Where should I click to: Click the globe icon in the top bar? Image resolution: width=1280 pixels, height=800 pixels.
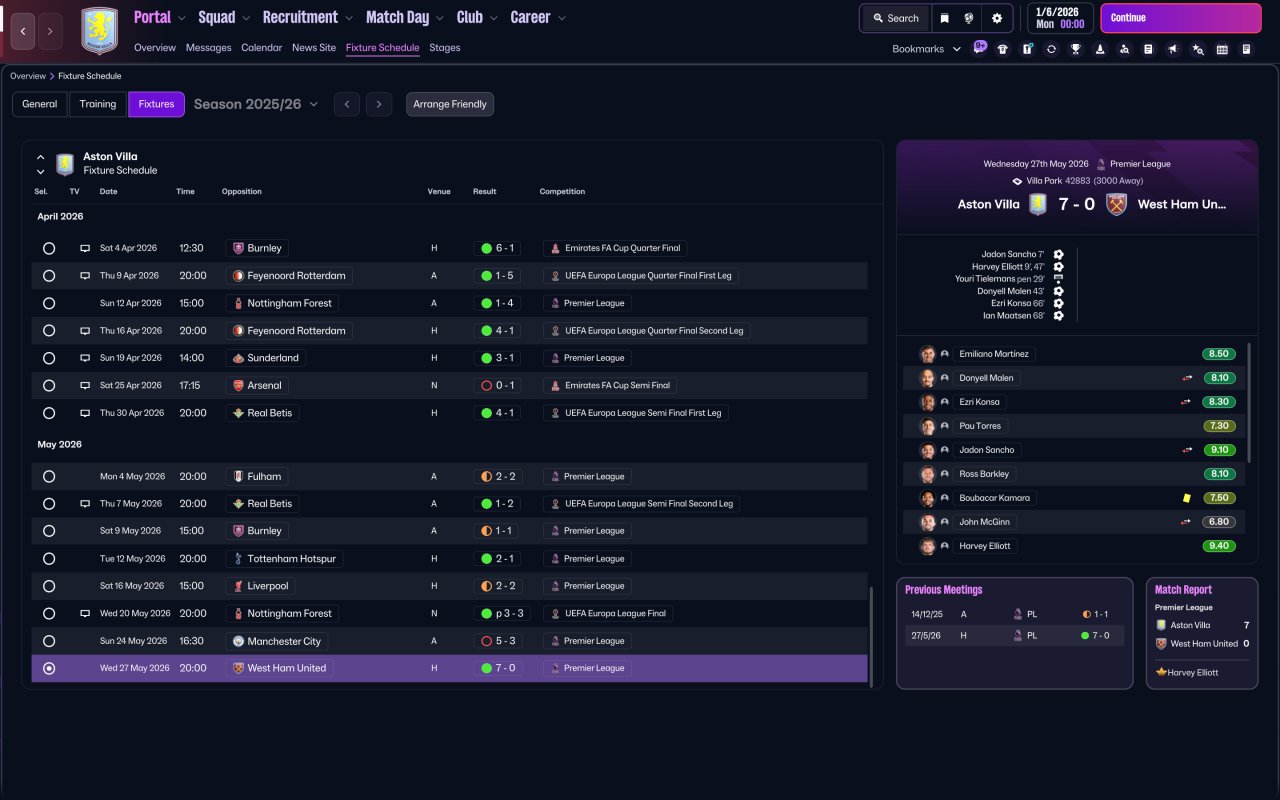click(x=969, y=18)
